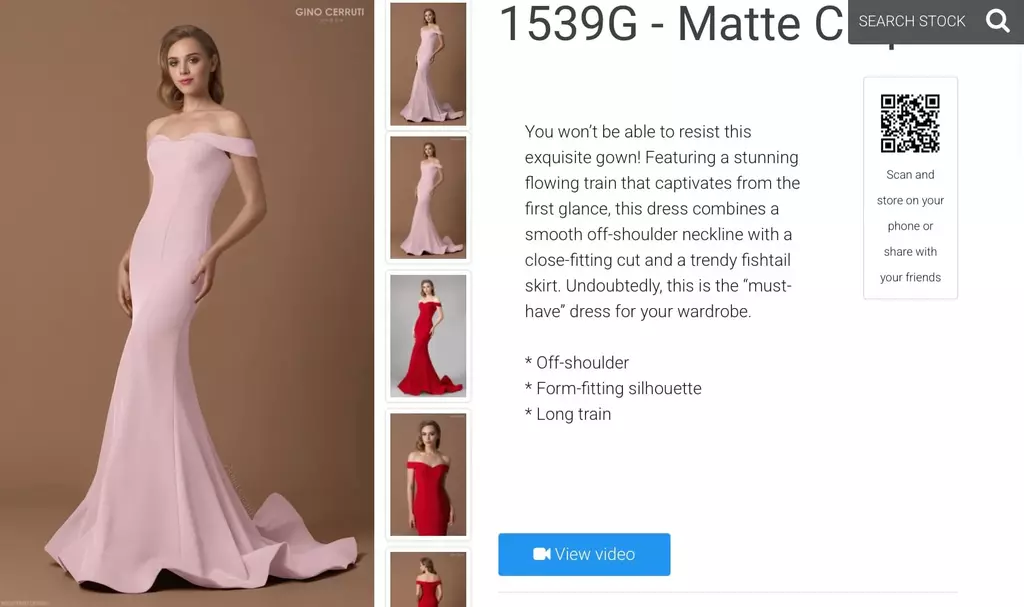Image resolution: width=1024 pixels, height=607 pixels.
Task: Click the camera icon on View video
Action: [x=541, y=554]
